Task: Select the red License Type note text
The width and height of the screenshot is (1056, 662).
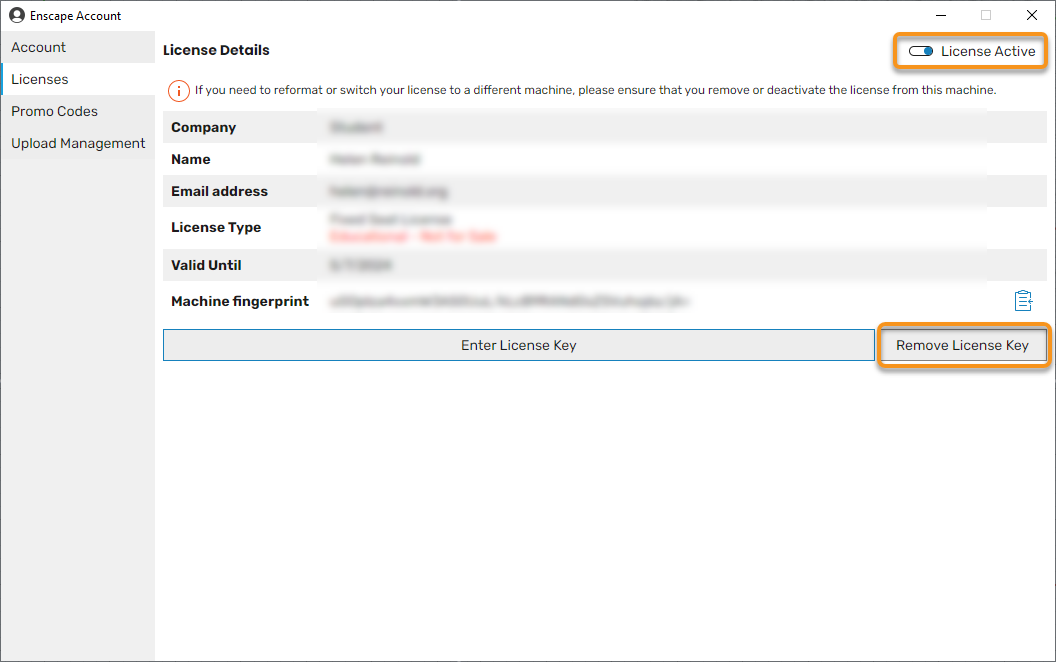Action: (413, 237)
